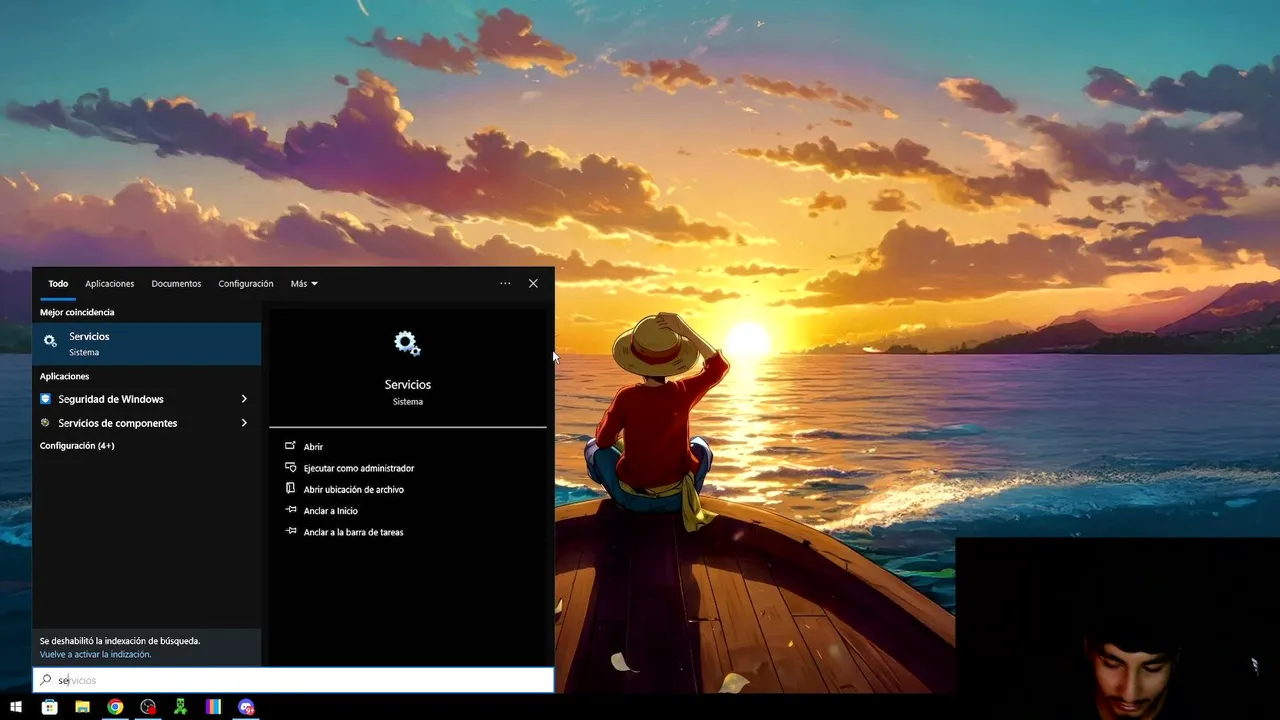The height and width of the screenshot is (720, 1280).
Task: Expand the Servicios de componentes chevron arrow
Action: tap(244, 423)
